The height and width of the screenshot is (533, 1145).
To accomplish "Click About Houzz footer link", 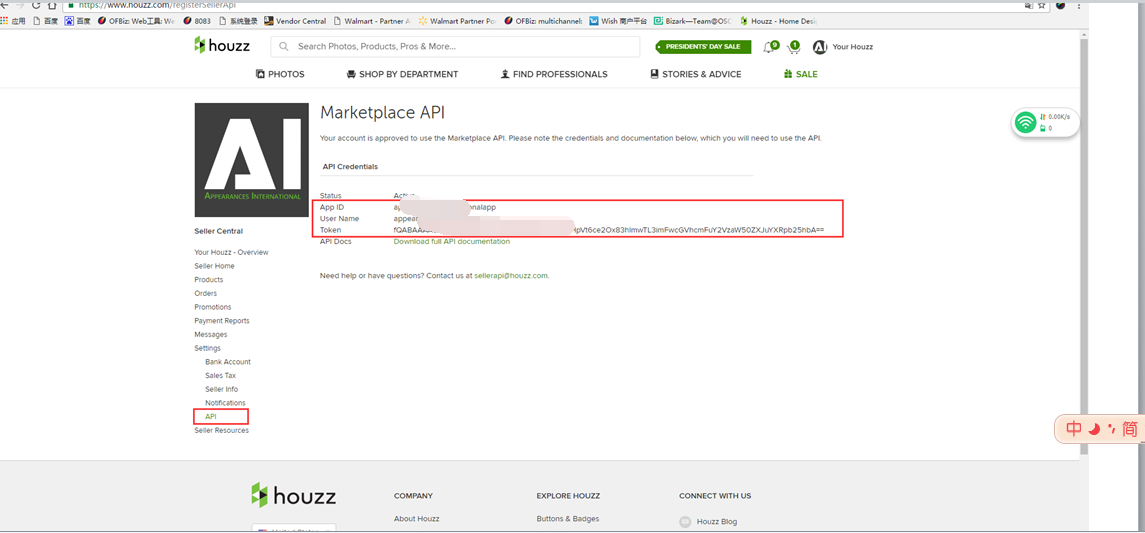I will click(x=416, y=519).
